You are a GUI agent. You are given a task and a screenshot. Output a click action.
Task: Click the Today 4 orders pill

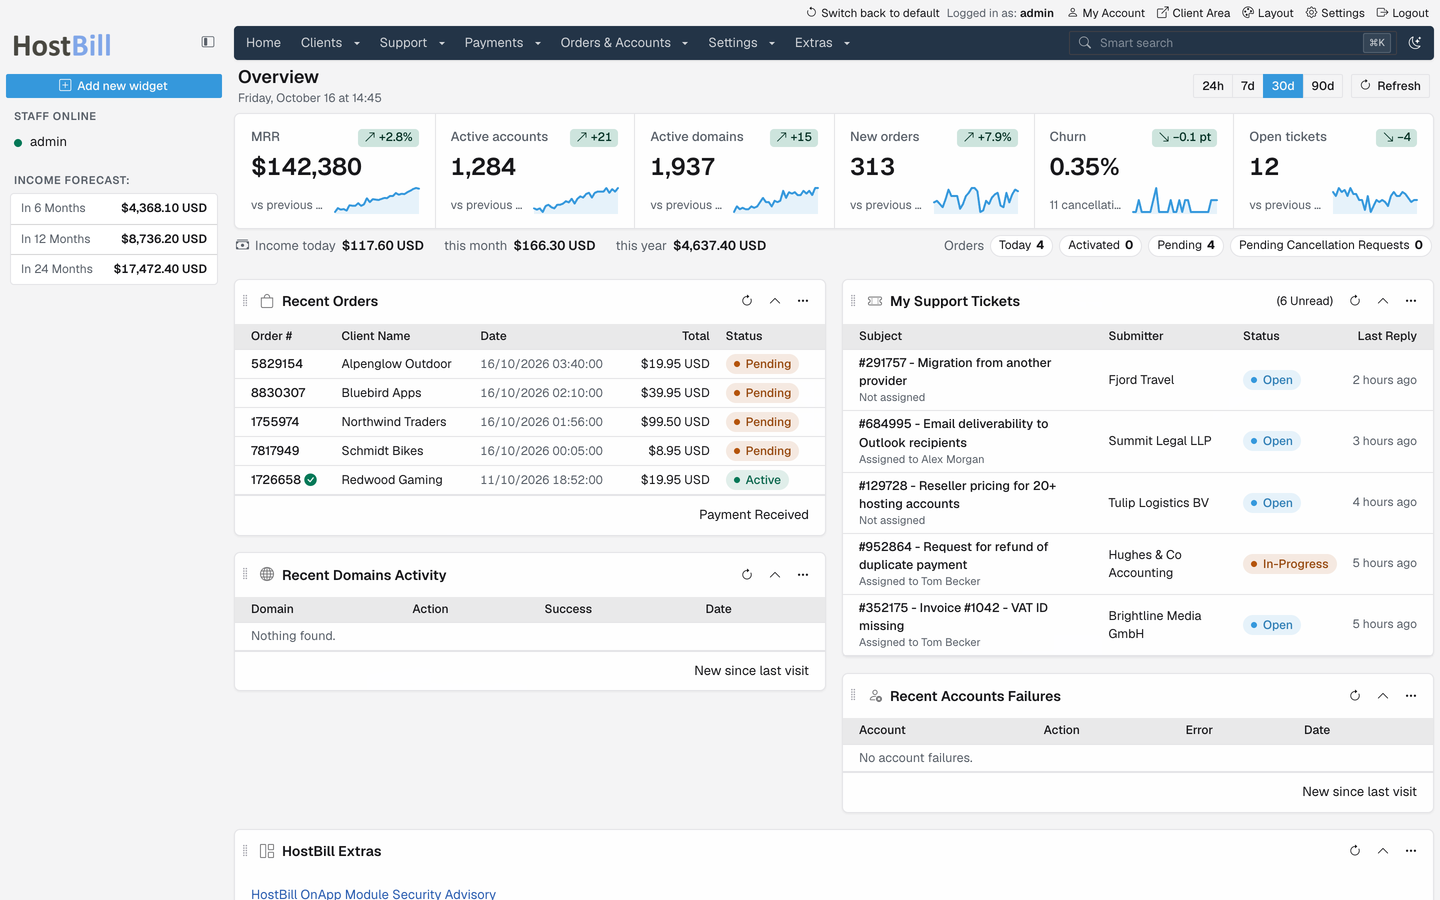coord(1021,245)
